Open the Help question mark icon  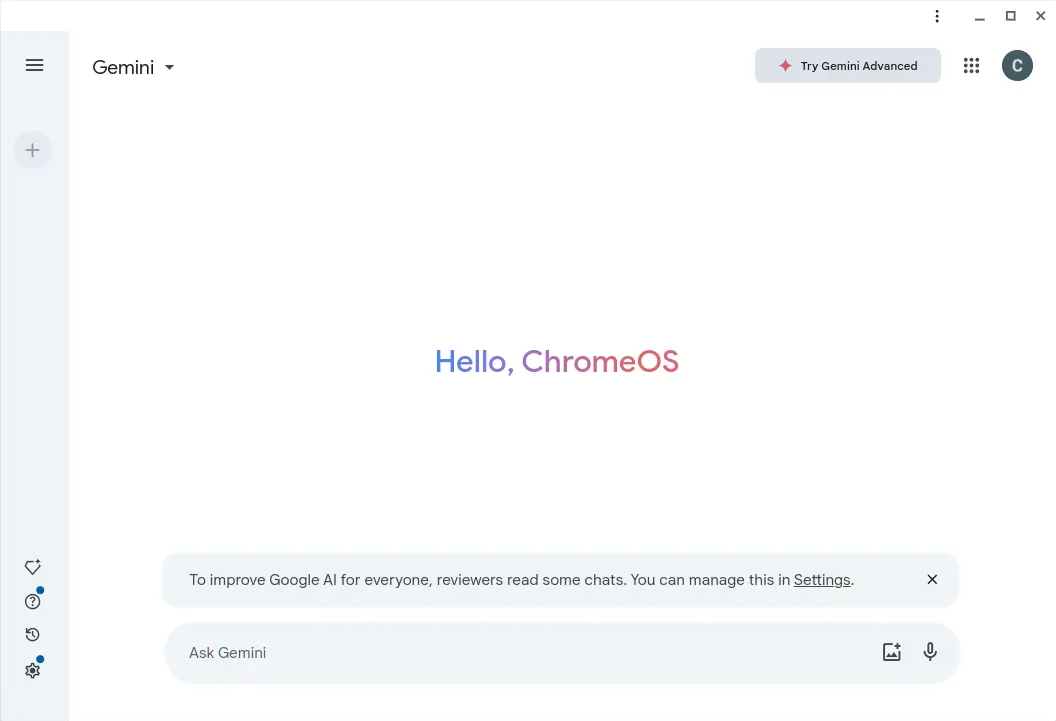point(32,601)
